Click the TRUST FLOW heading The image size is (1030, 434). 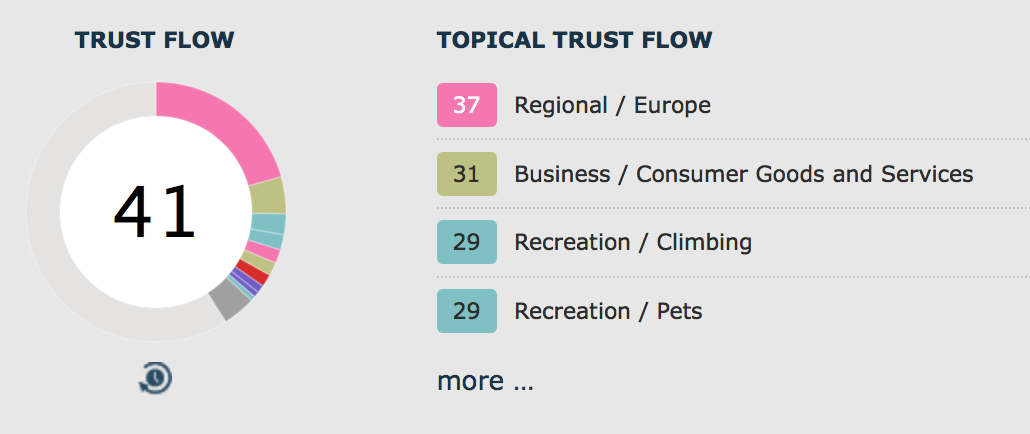(154, 40)
